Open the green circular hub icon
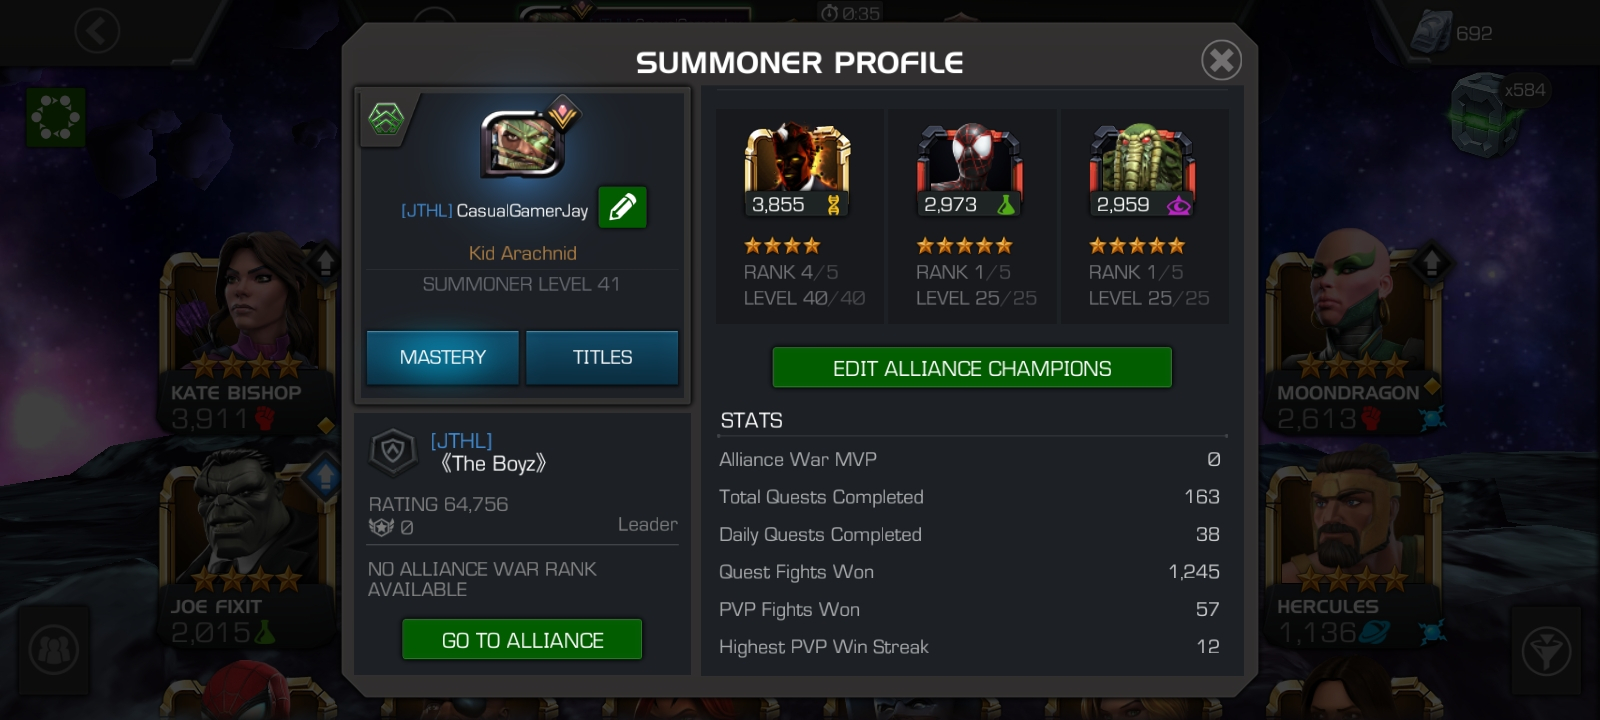The height and width of the screenshot is (720, 1600). pos(56,118)
